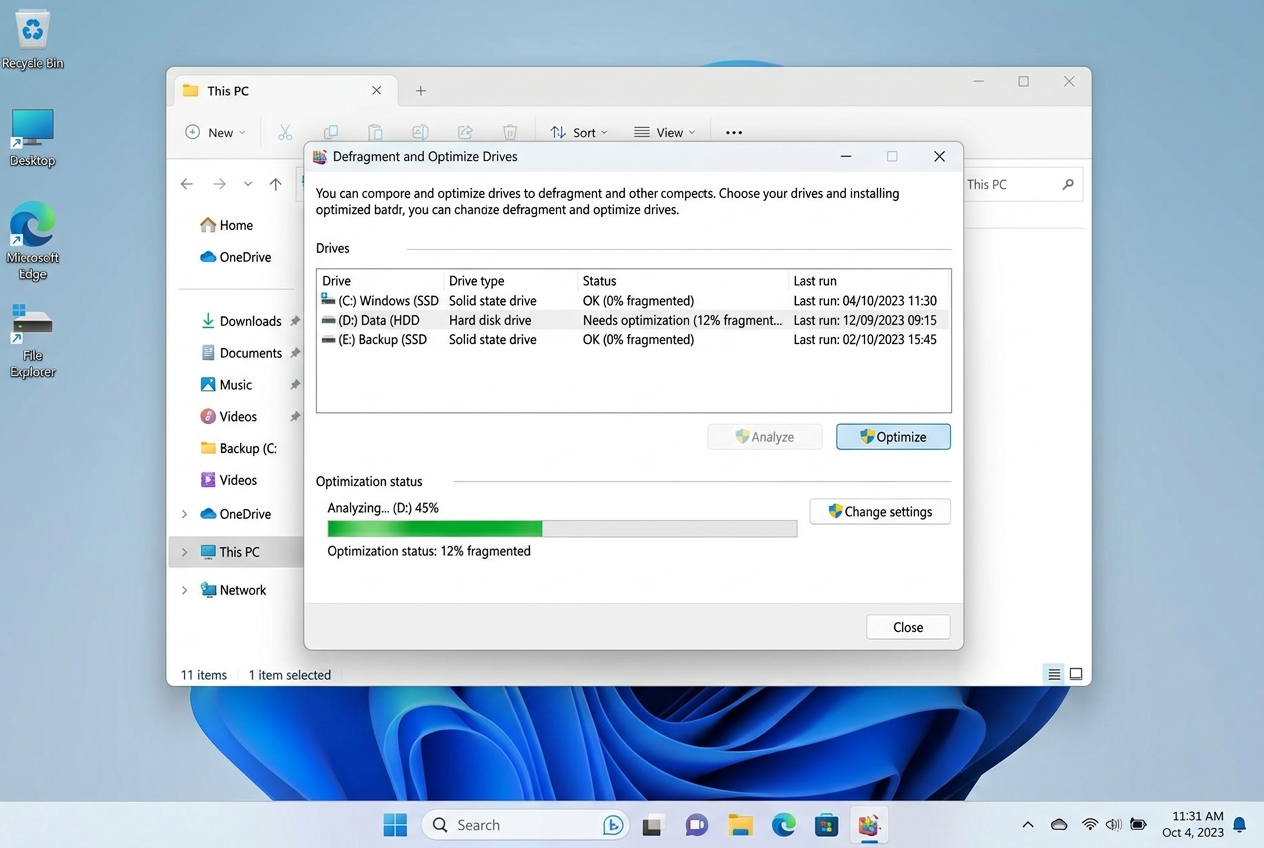Image resolution: width=1264 pixels, height=848 pixels.
Task: Open the View dropdown menu
Action: pos(665,132)
